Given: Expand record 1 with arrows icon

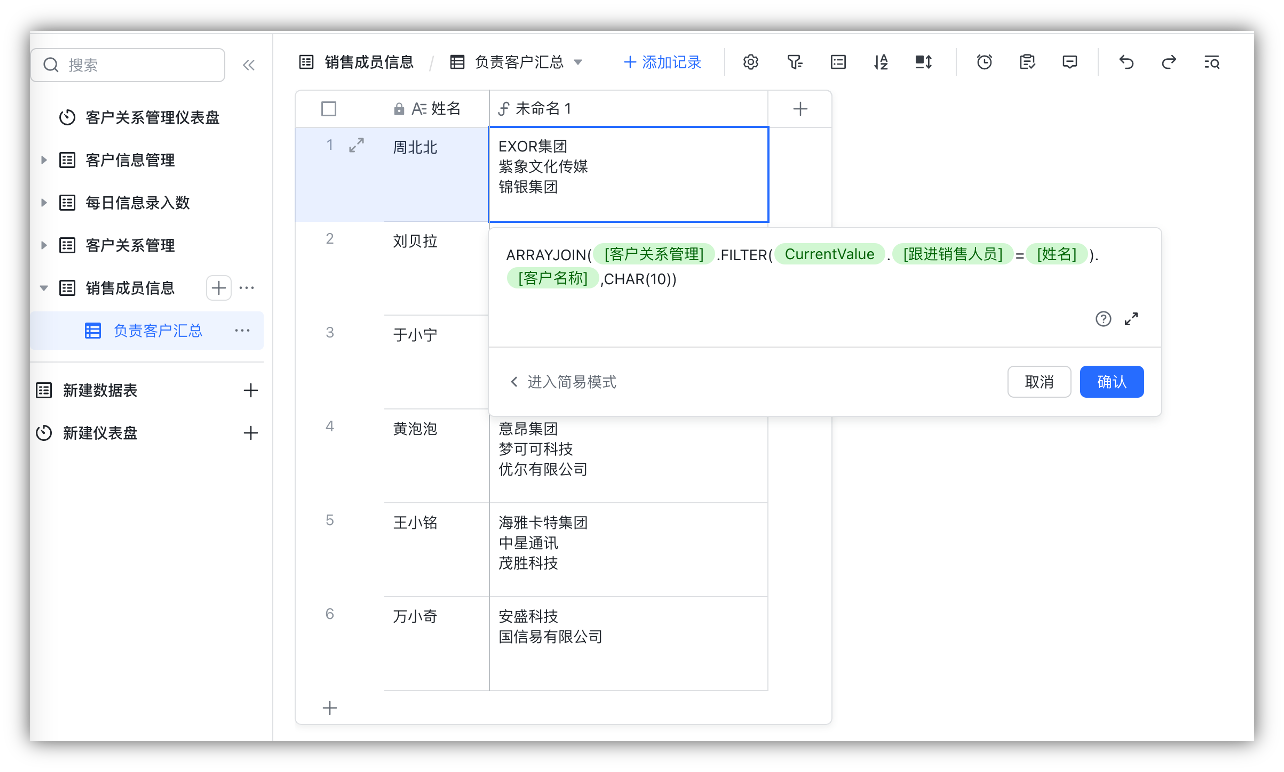Looking at the screenshot, I should [x=356, y=146].
